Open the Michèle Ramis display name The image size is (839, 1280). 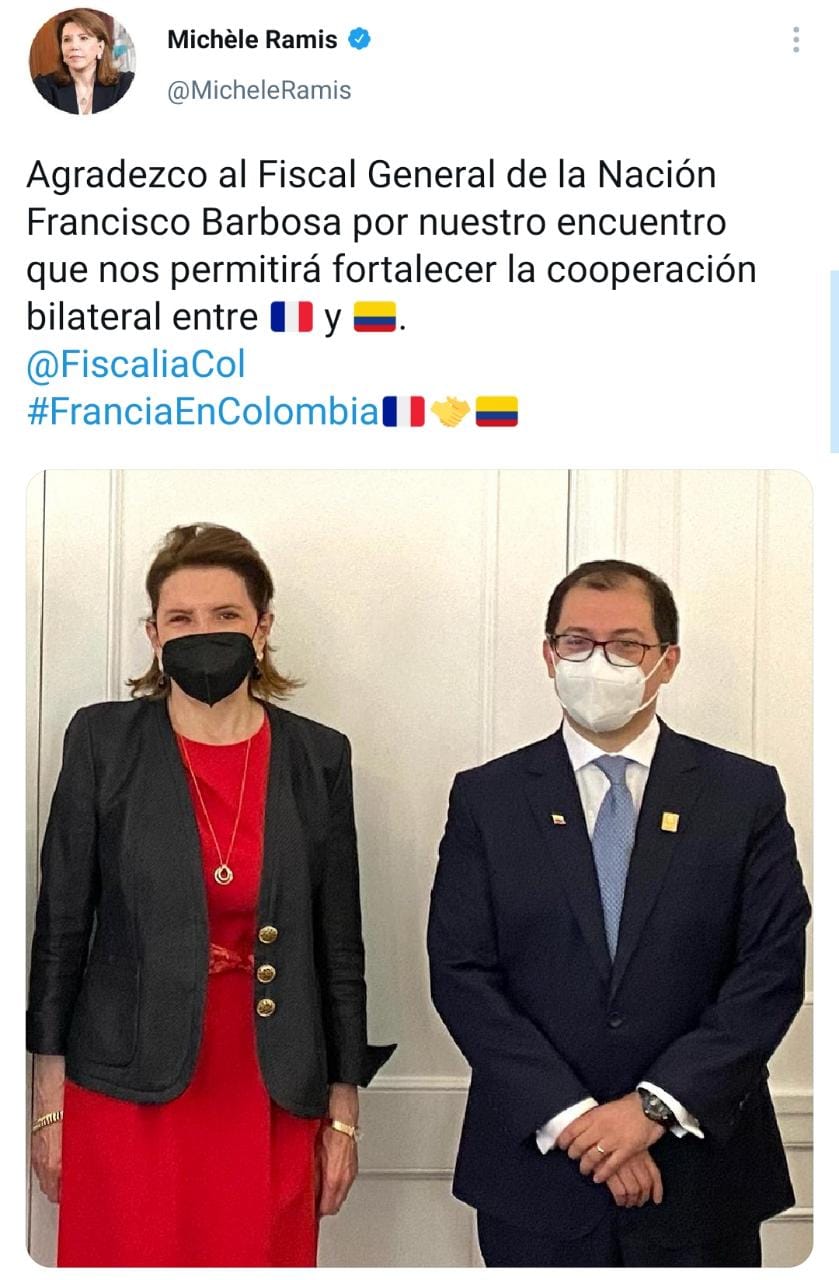pos(252,39)
